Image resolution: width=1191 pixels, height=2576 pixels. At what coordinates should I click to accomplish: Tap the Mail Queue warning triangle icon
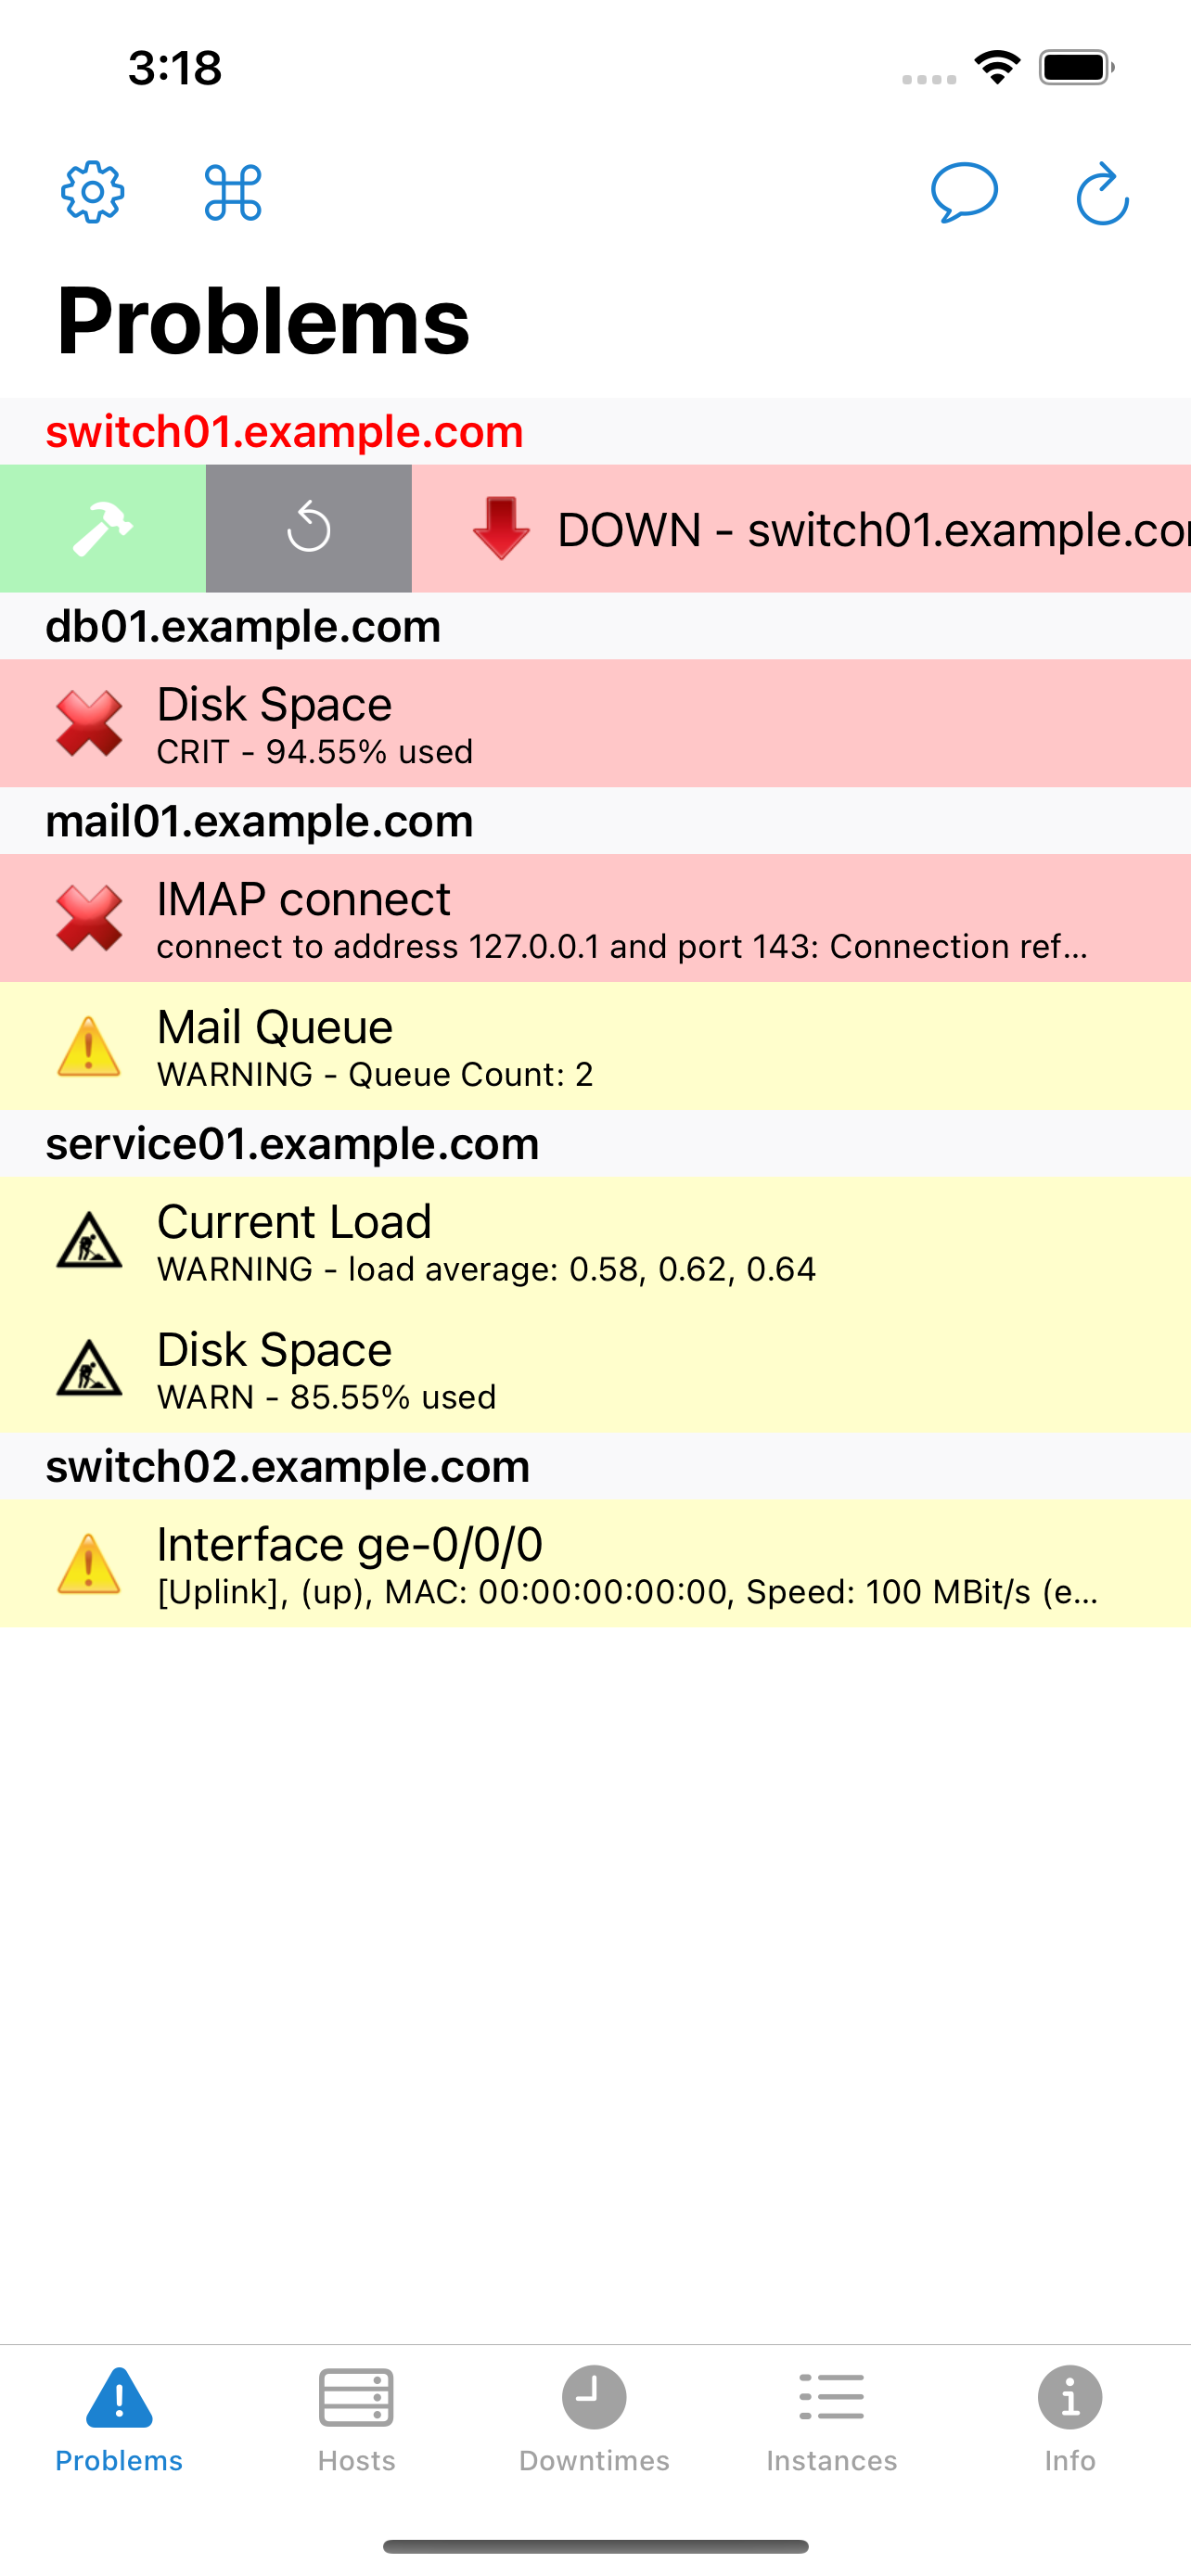point(89,1046)
